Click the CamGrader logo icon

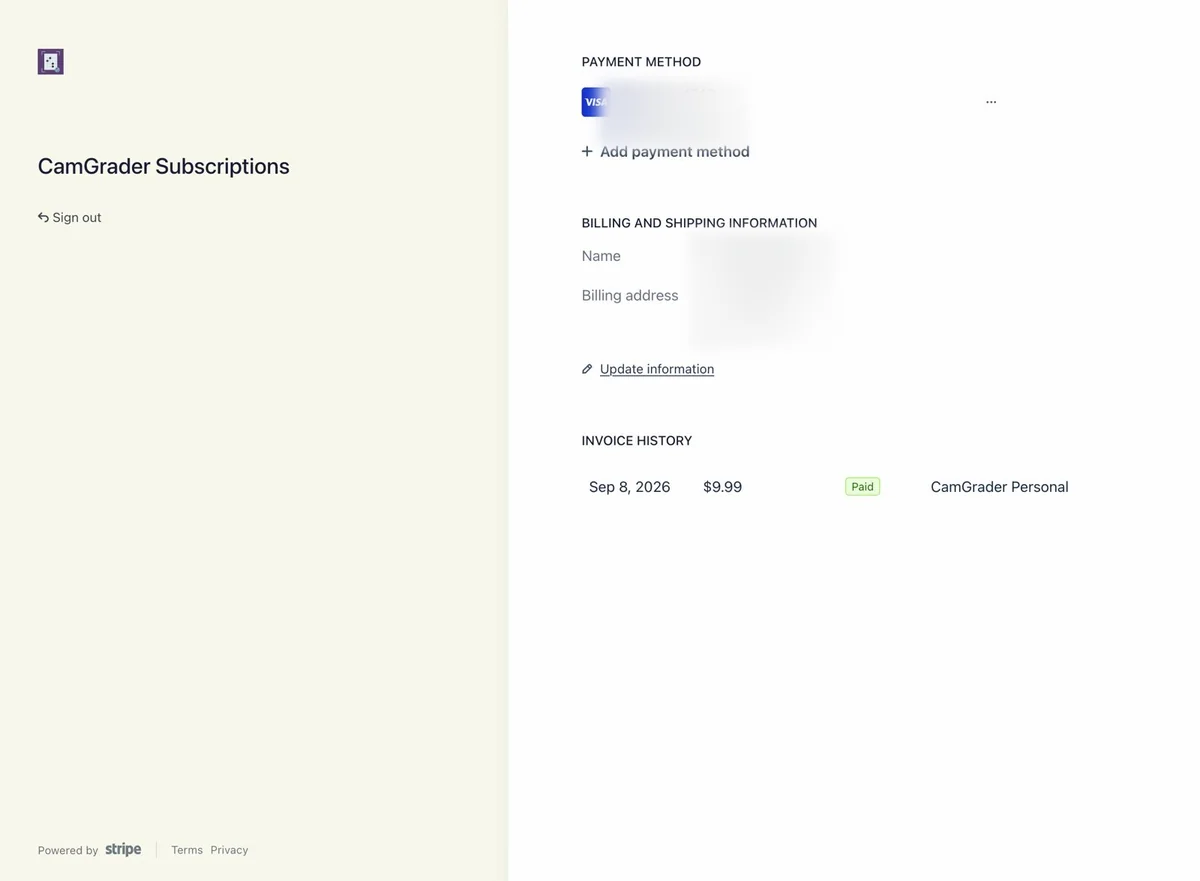pyautogui.click(x=51, y=62)
